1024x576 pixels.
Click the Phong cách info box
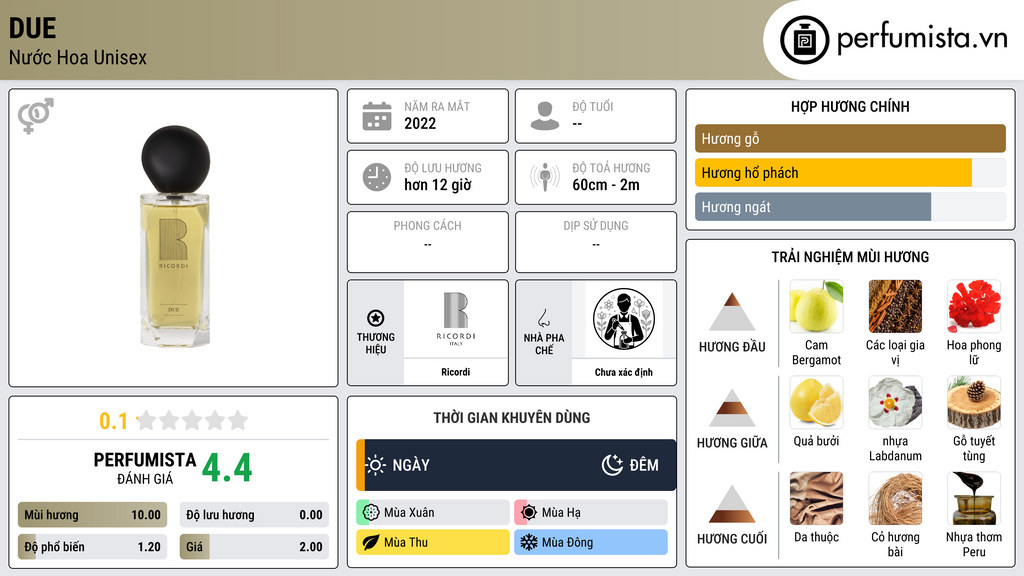pos(428,242)
